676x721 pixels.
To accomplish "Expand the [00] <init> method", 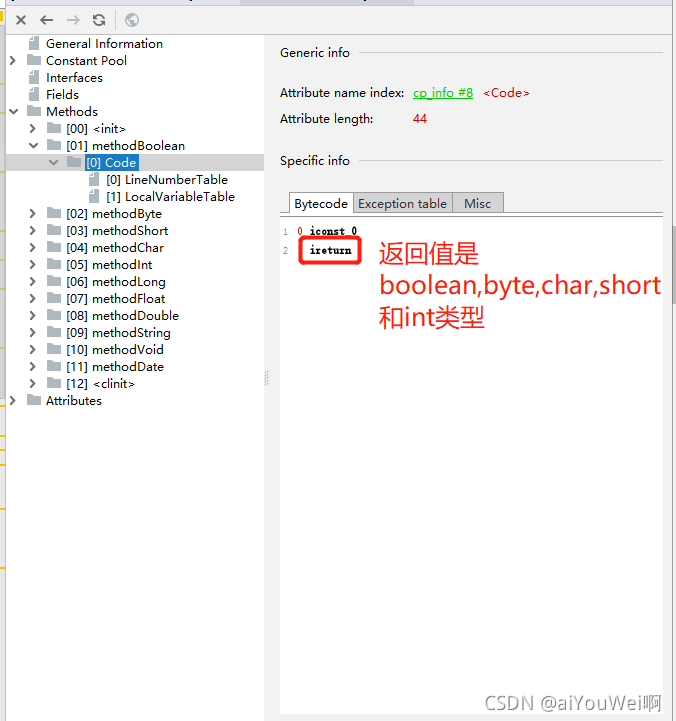I will (x=33, y=128).
